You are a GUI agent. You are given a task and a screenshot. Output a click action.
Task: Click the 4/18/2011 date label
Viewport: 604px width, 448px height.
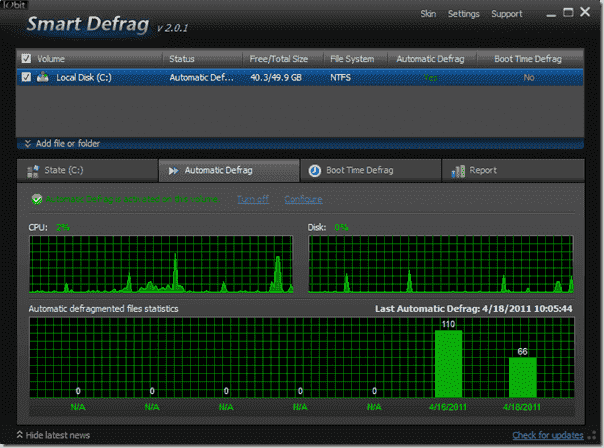(x=522, y=407)
